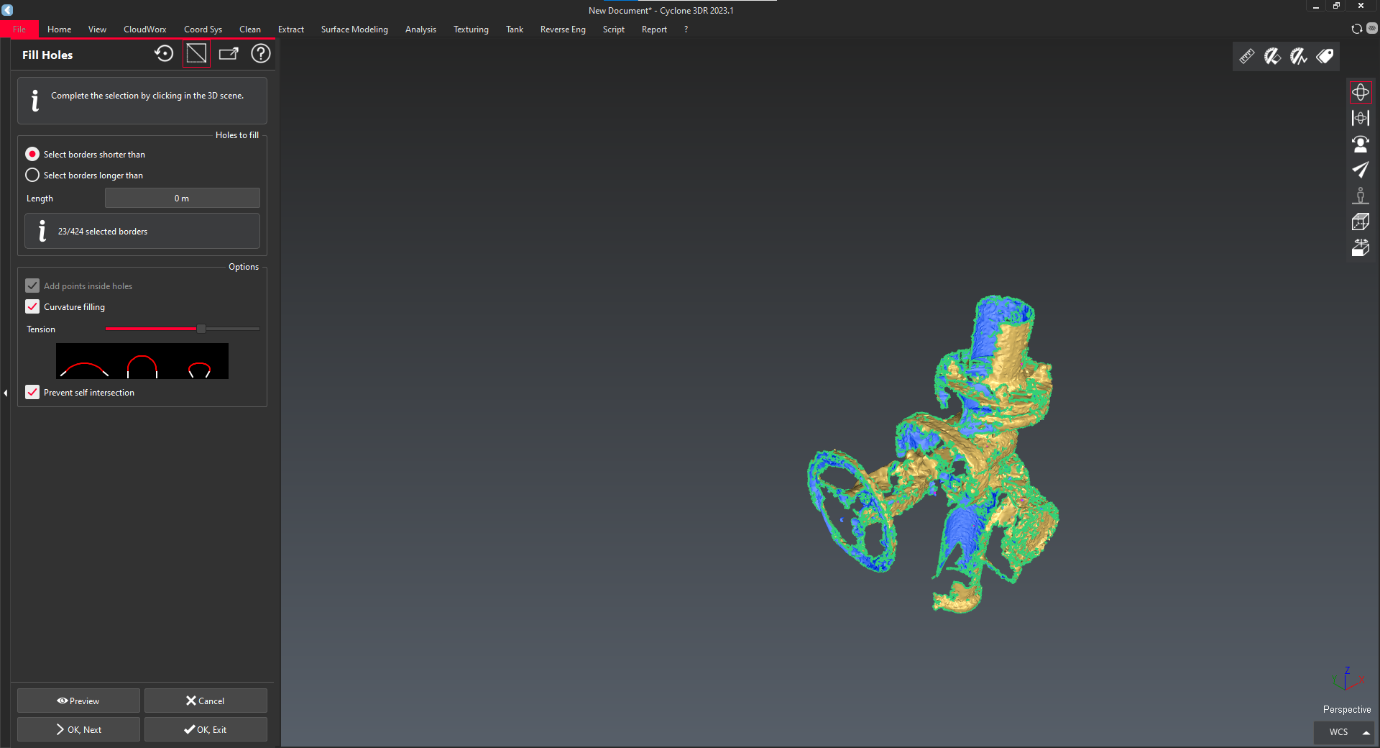Select 'Select borders shorter than' option
The width and height of the screenshot is (1380, 748).
[x=86, y=154]
